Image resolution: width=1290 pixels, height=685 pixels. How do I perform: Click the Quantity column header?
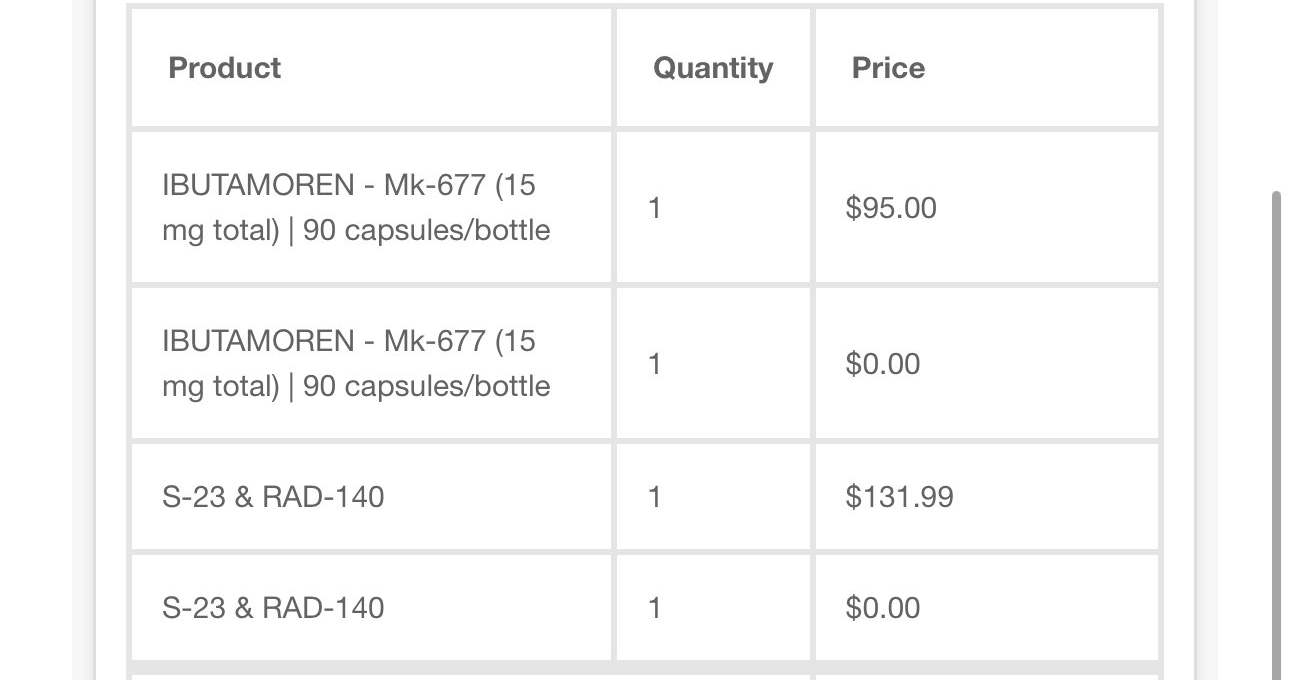(712, 68)
